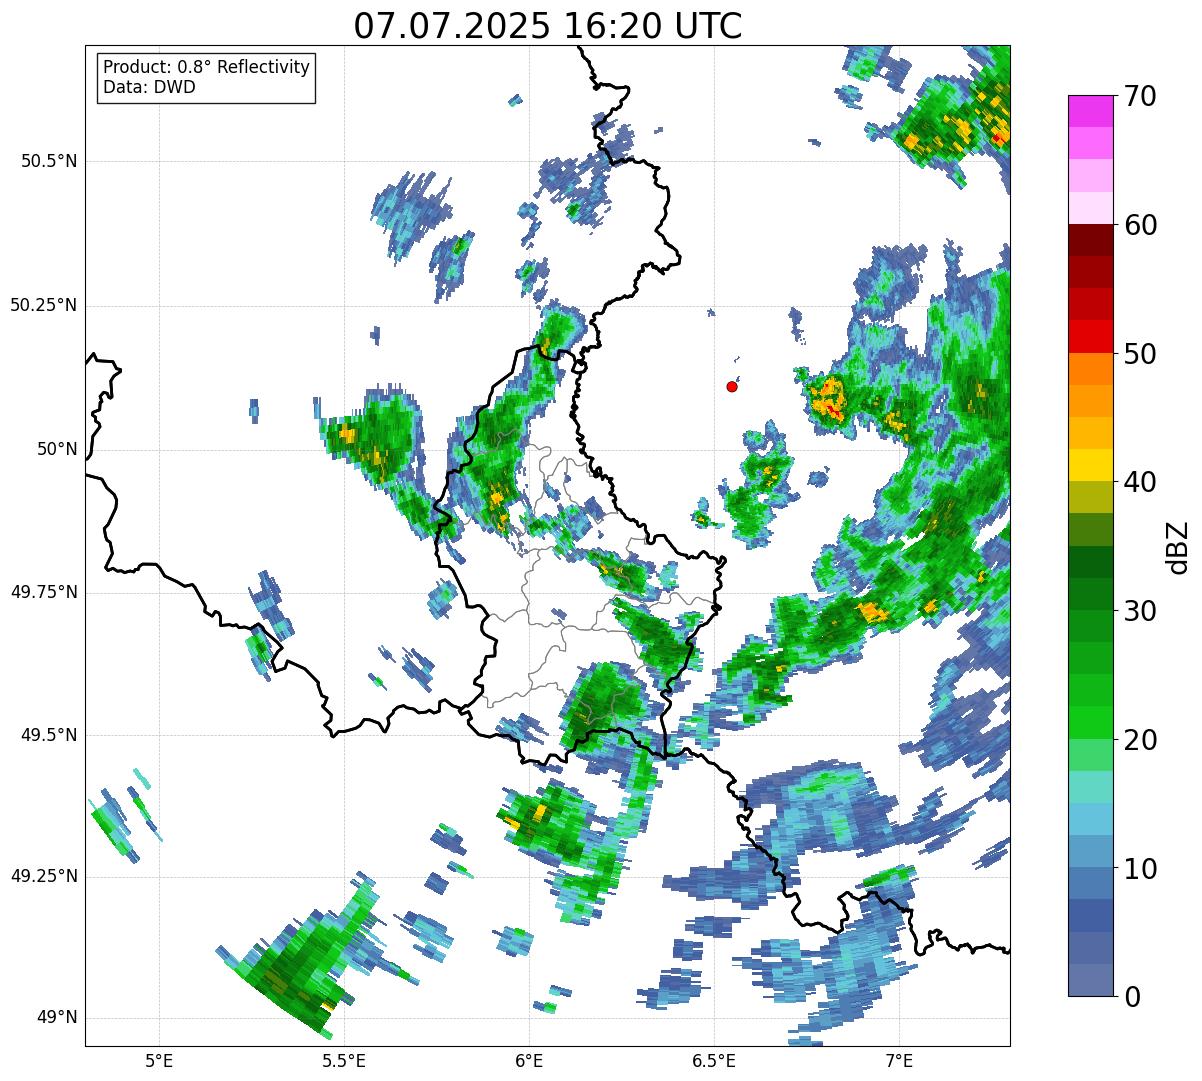Select the "Product: 0.8° Reflectivity" legend text
This screenshot has width=1202, height=1081.
tap(207, 68)
